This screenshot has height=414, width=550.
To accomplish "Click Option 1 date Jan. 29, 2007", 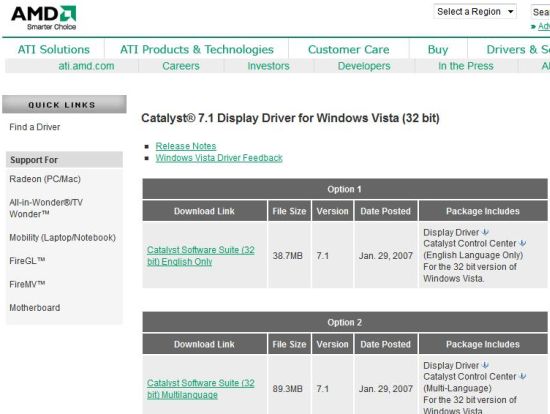I will (x=385, y=256).
